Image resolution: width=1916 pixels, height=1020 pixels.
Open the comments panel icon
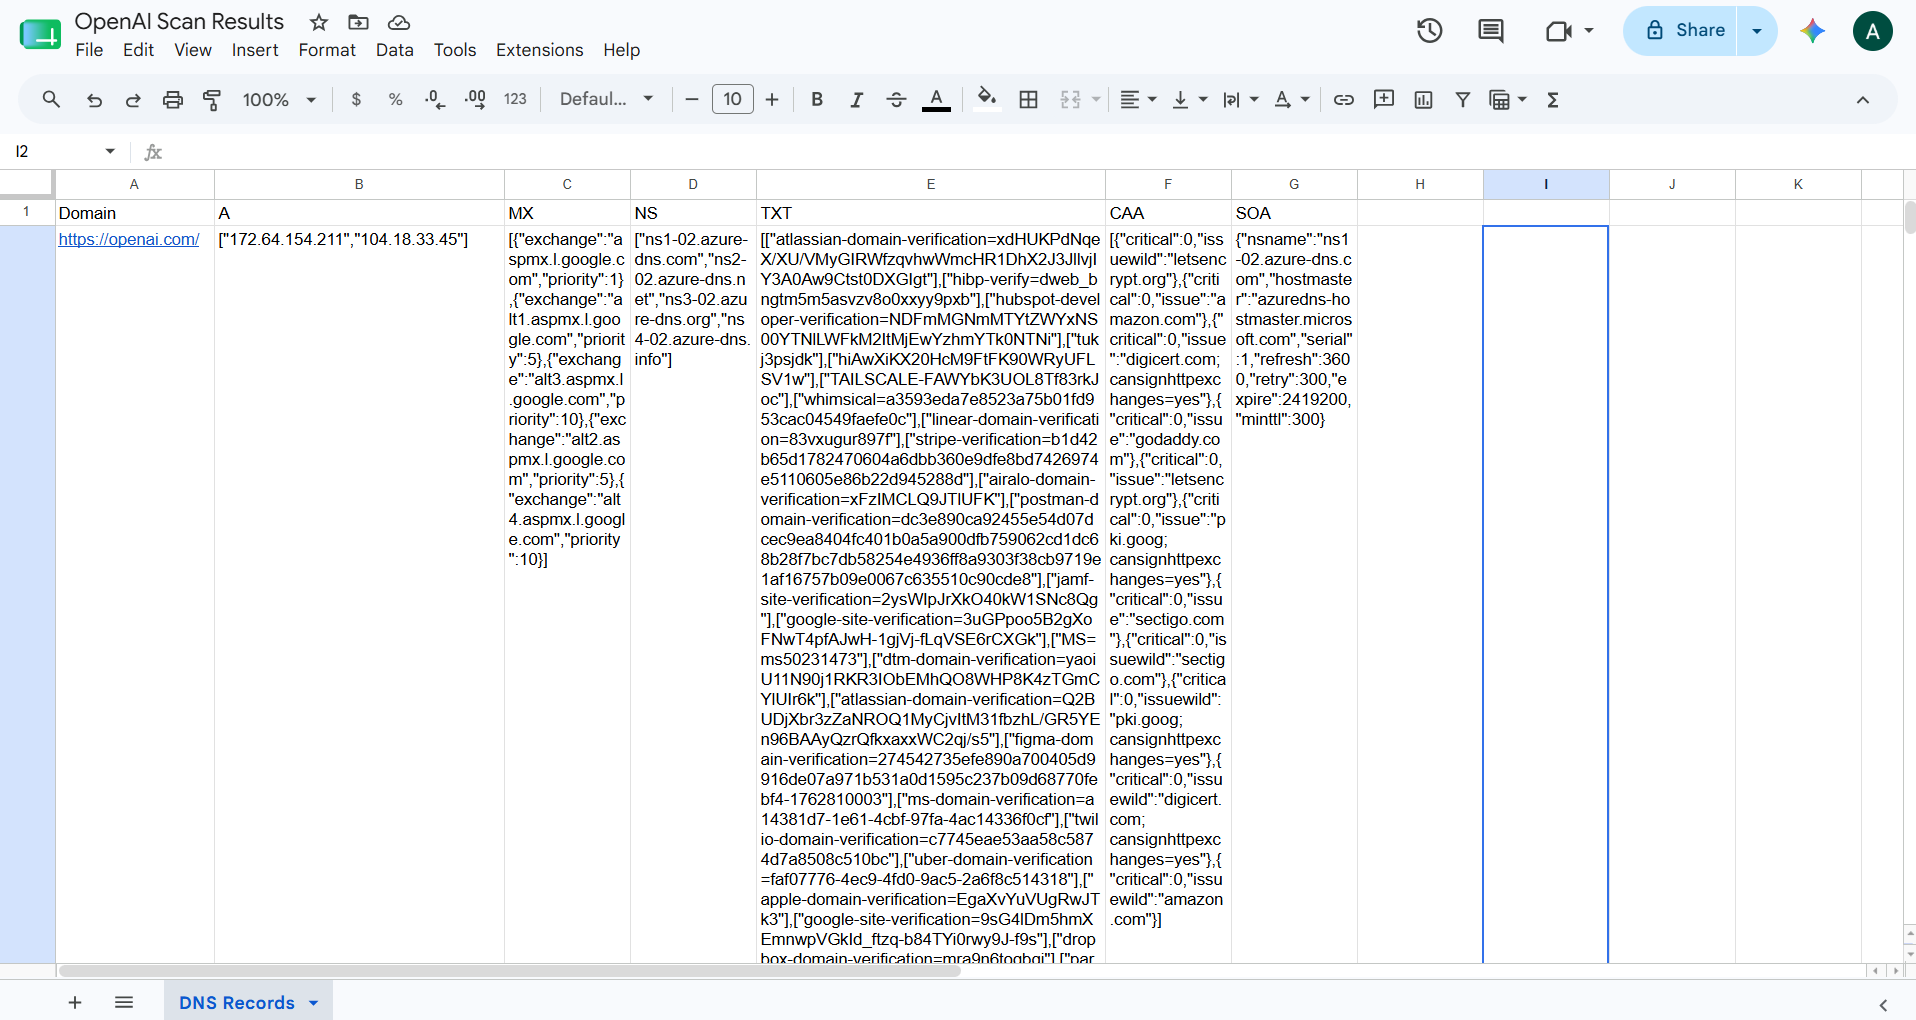click(x=1491, y=31)
